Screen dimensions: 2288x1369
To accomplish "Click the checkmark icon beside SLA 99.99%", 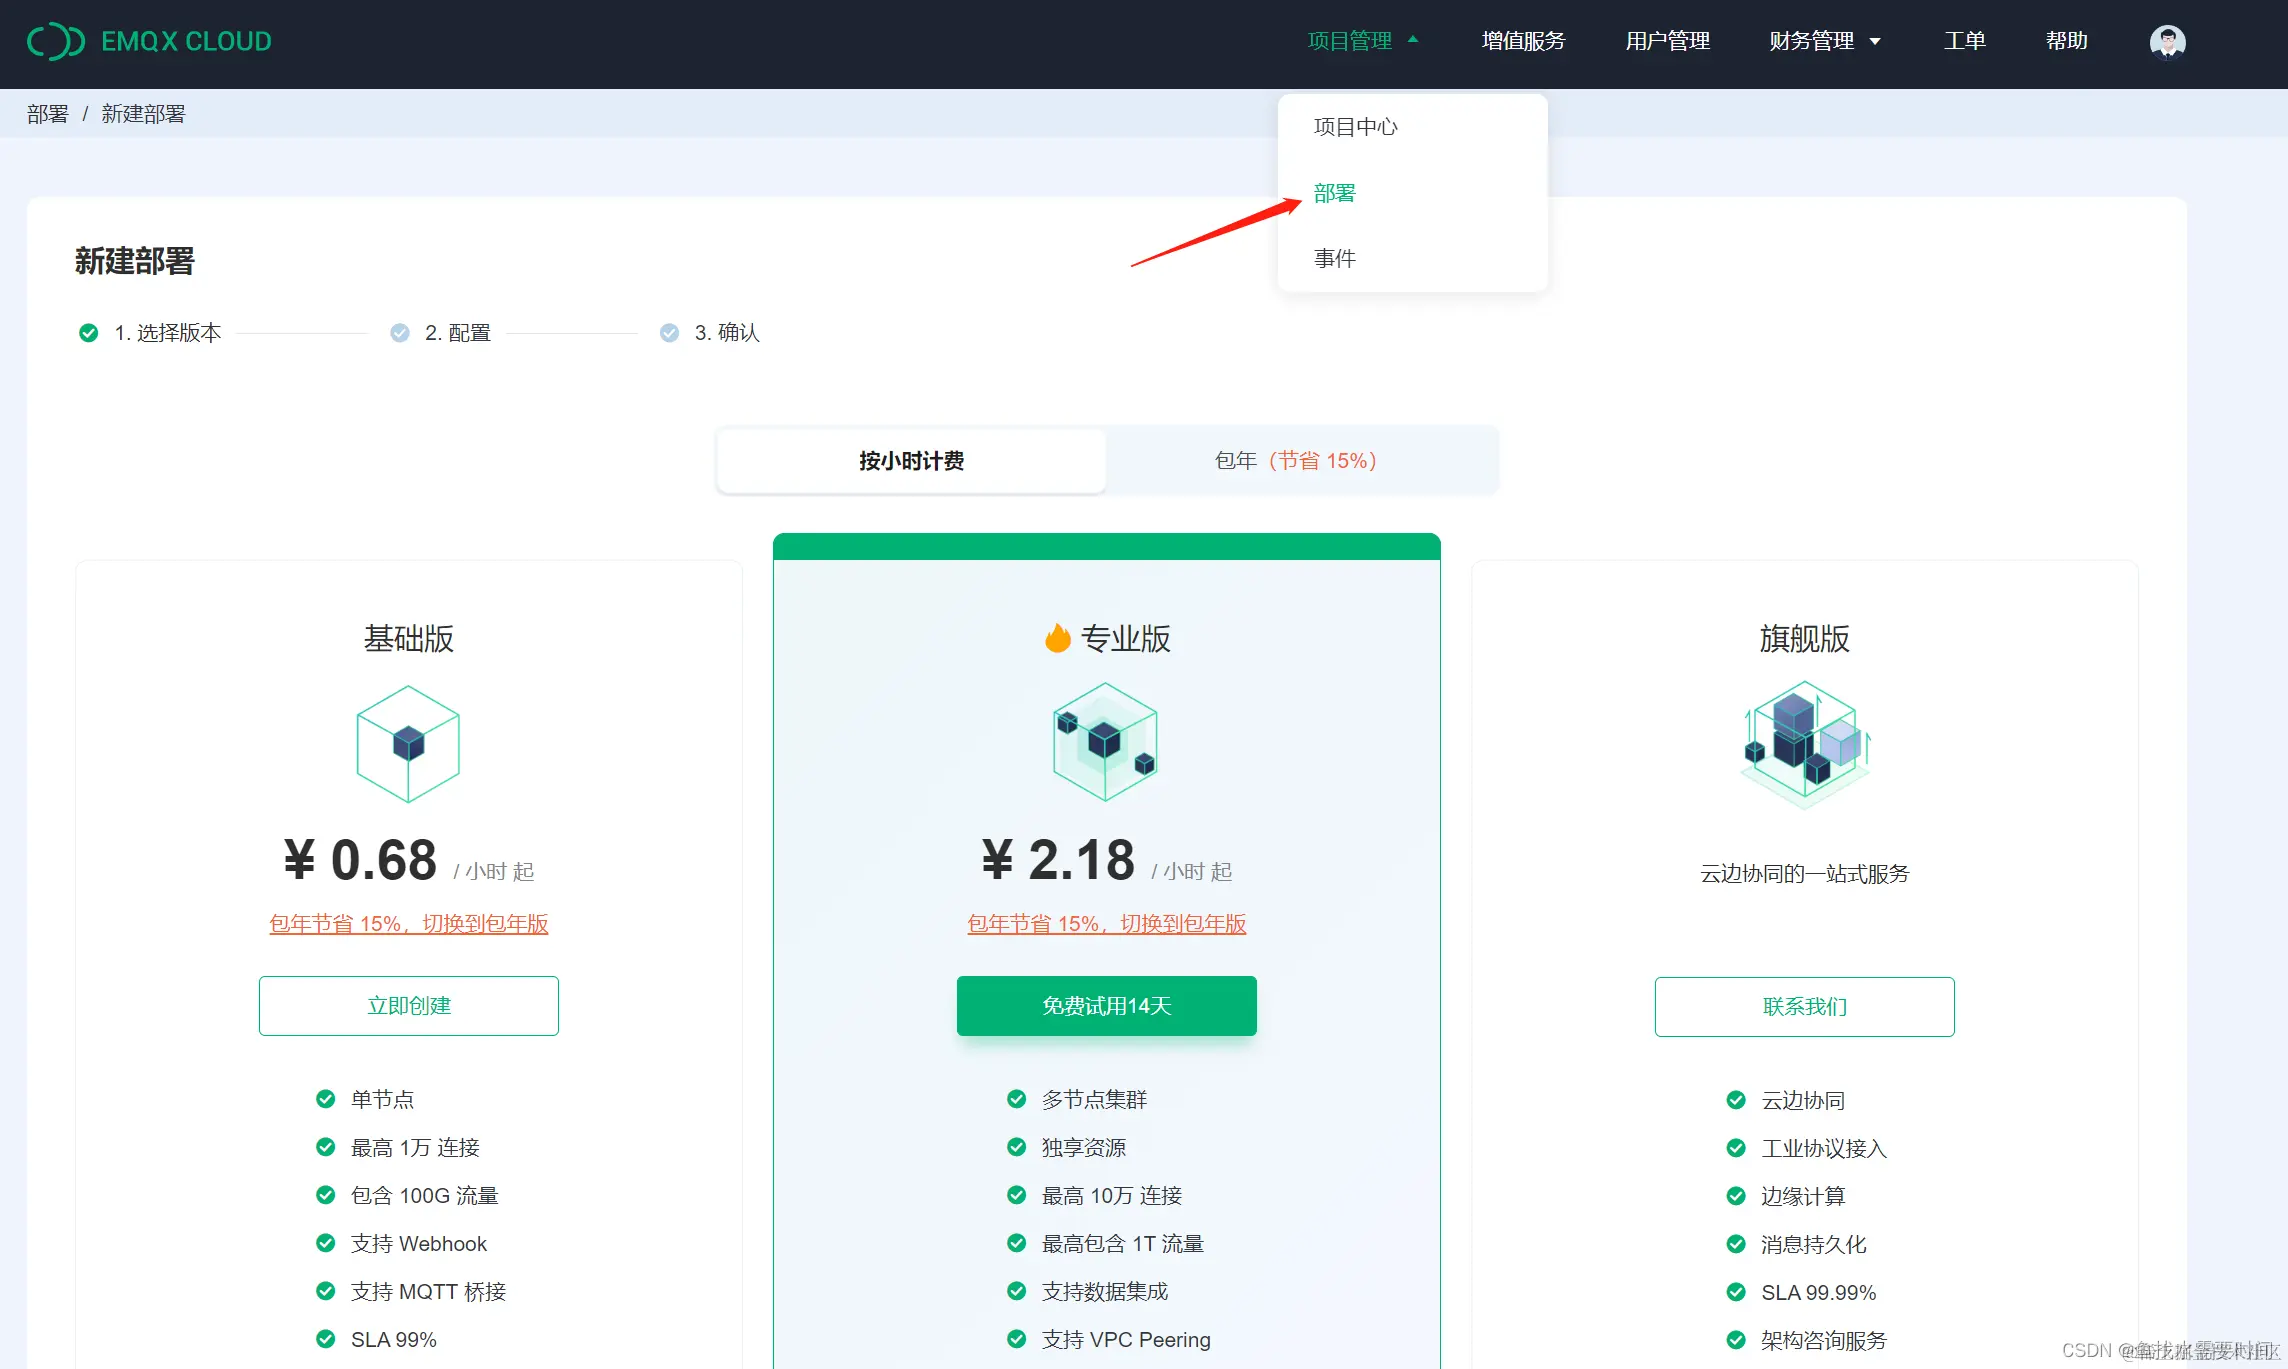I will pos(1735,1291).
